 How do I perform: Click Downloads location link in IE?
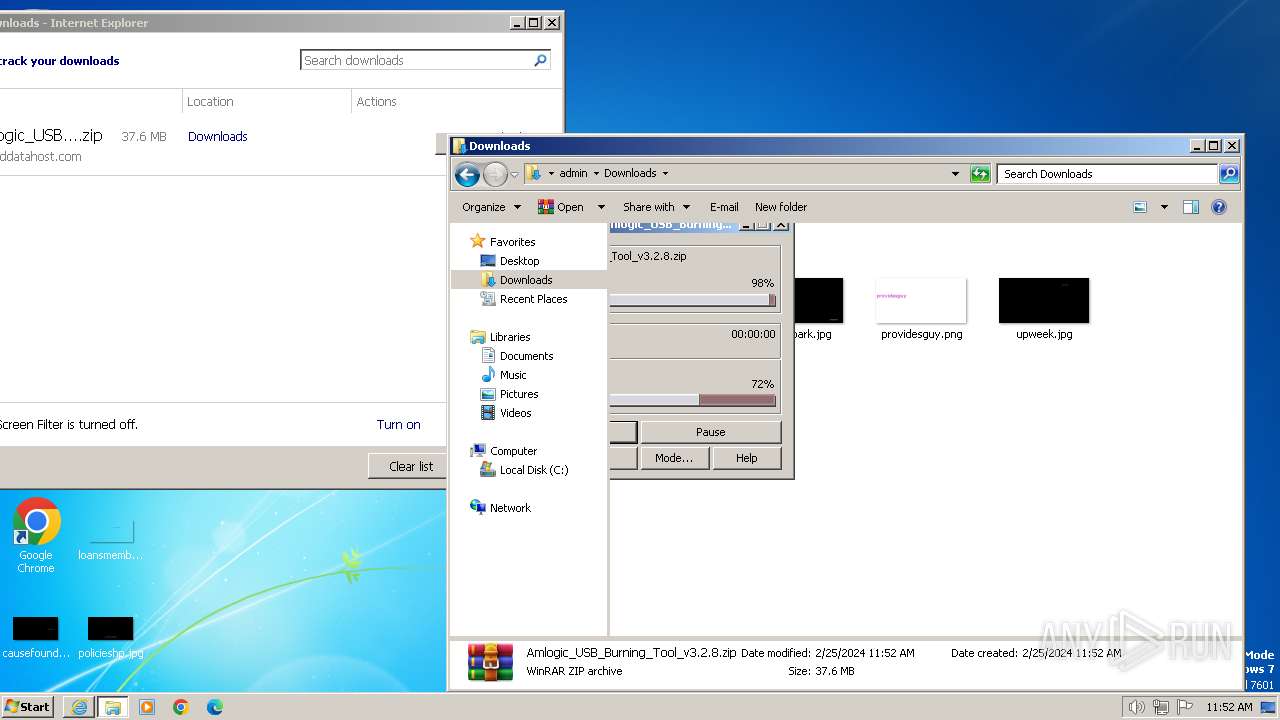[x=217, y=136]
